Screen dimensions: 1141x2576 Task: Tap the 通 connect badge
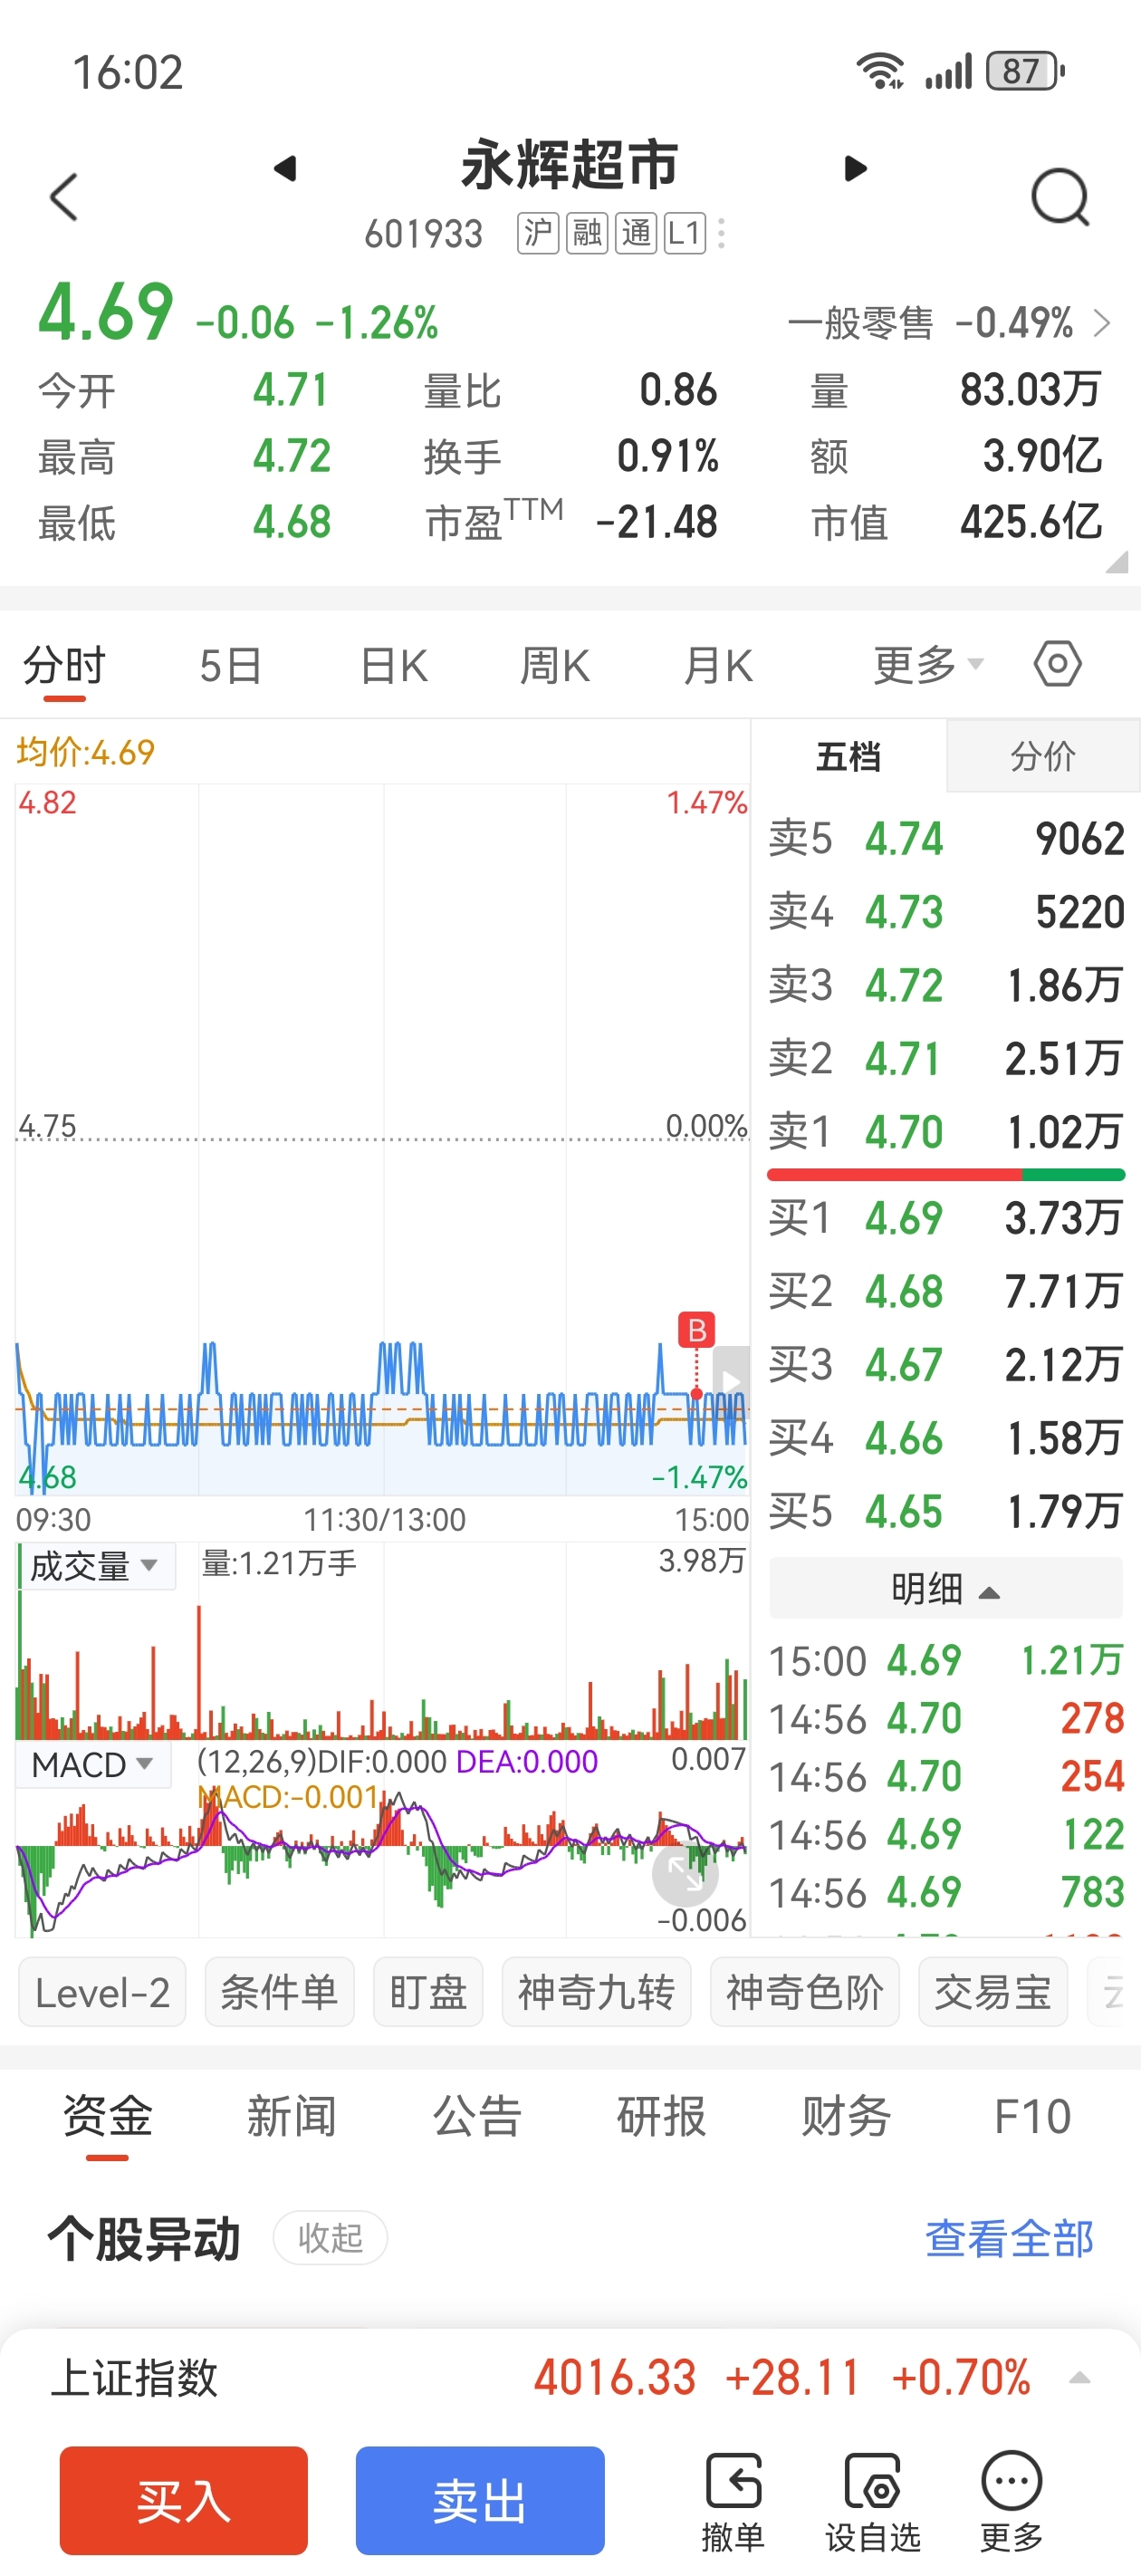[x=636, y=234]
